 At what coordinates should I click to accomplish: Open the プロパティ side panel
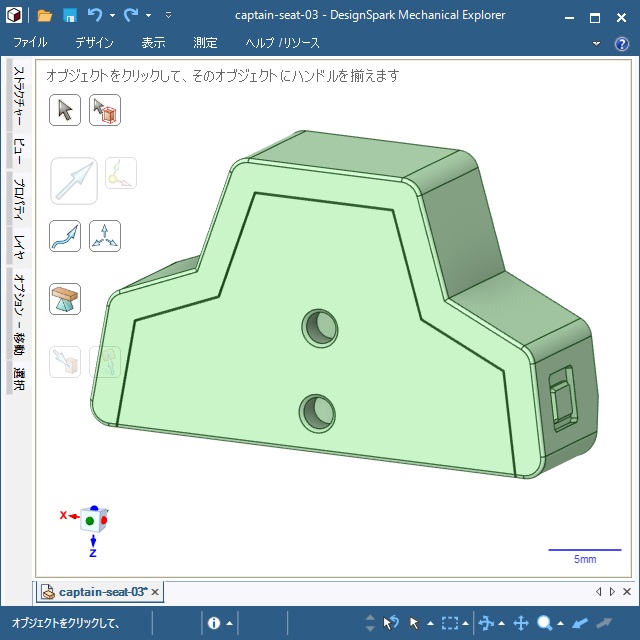[x=19, y=199]
